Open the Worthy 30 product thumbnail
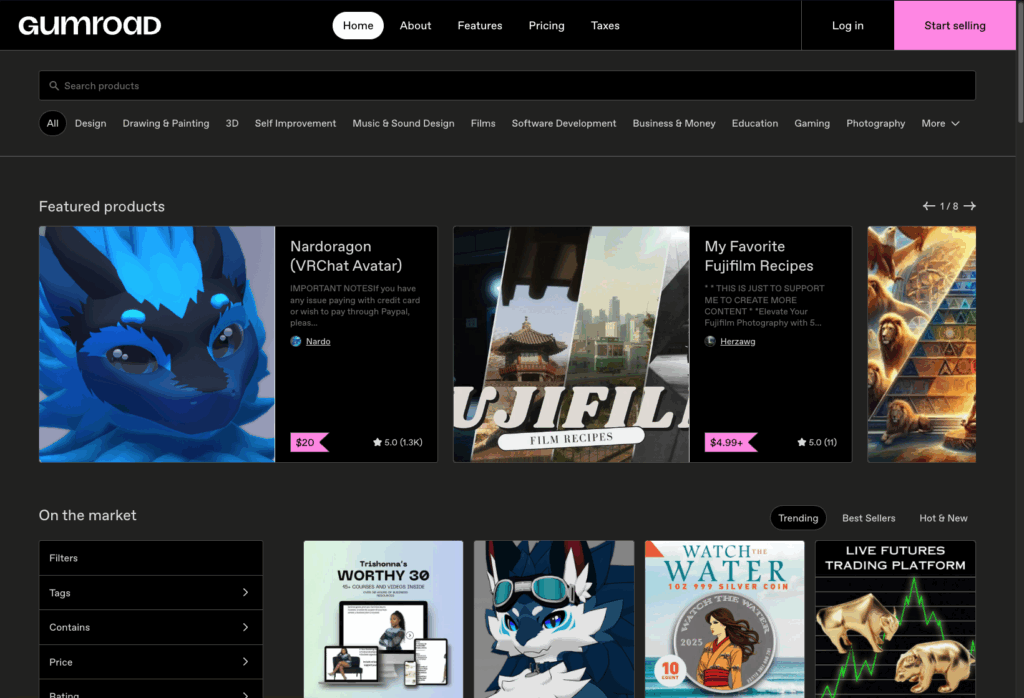This screenshot has height=698, width=1024. [x=383, y=619]
